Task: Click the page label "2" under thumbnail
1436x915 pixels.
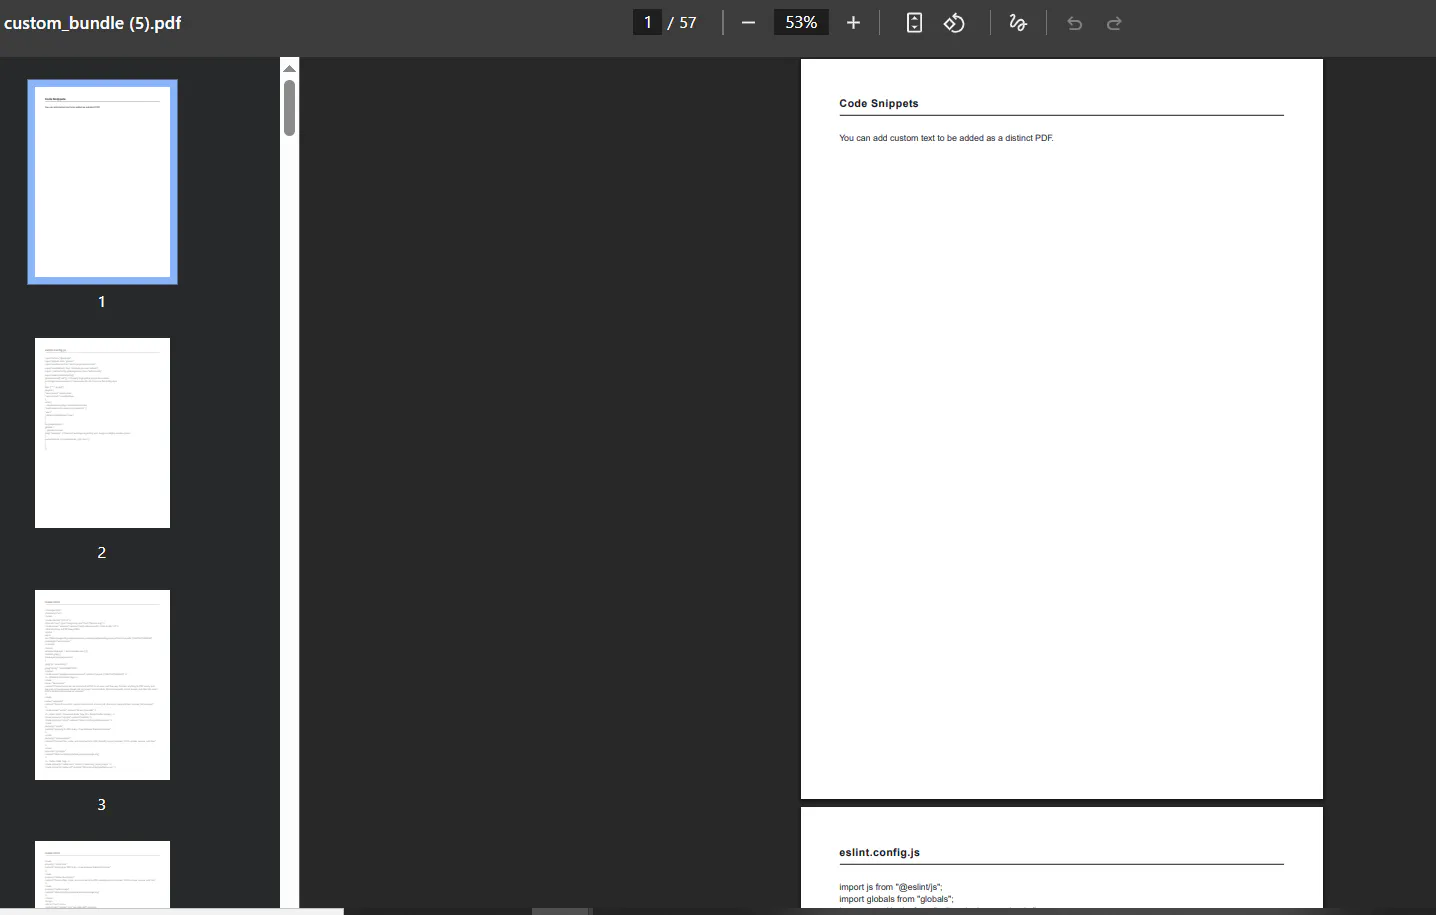Action: (x=101, y=552)
